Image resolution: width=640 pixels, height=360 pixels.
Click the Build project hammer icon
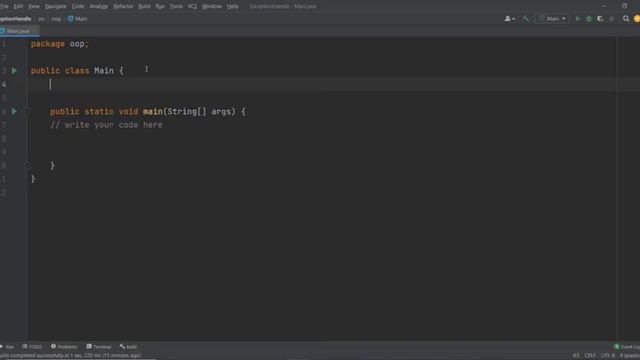[x=526, y=19]
